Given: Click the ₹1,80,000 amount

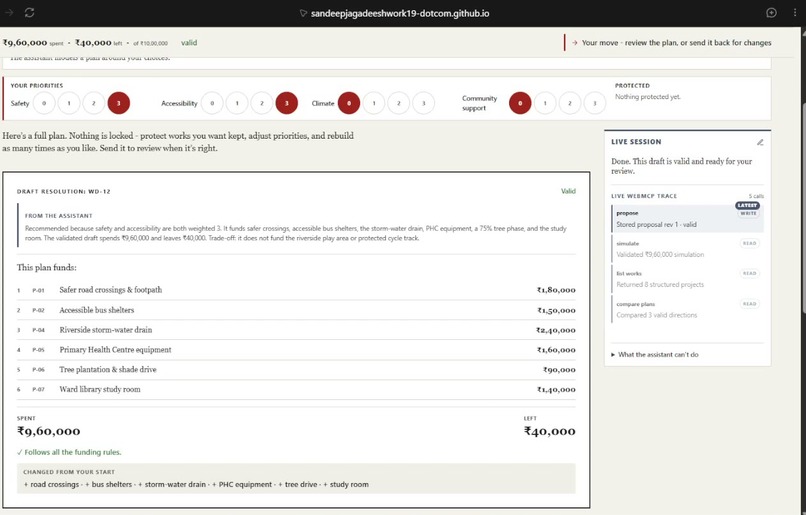Looking at the screenshot, I should click(x=556, y=290).
